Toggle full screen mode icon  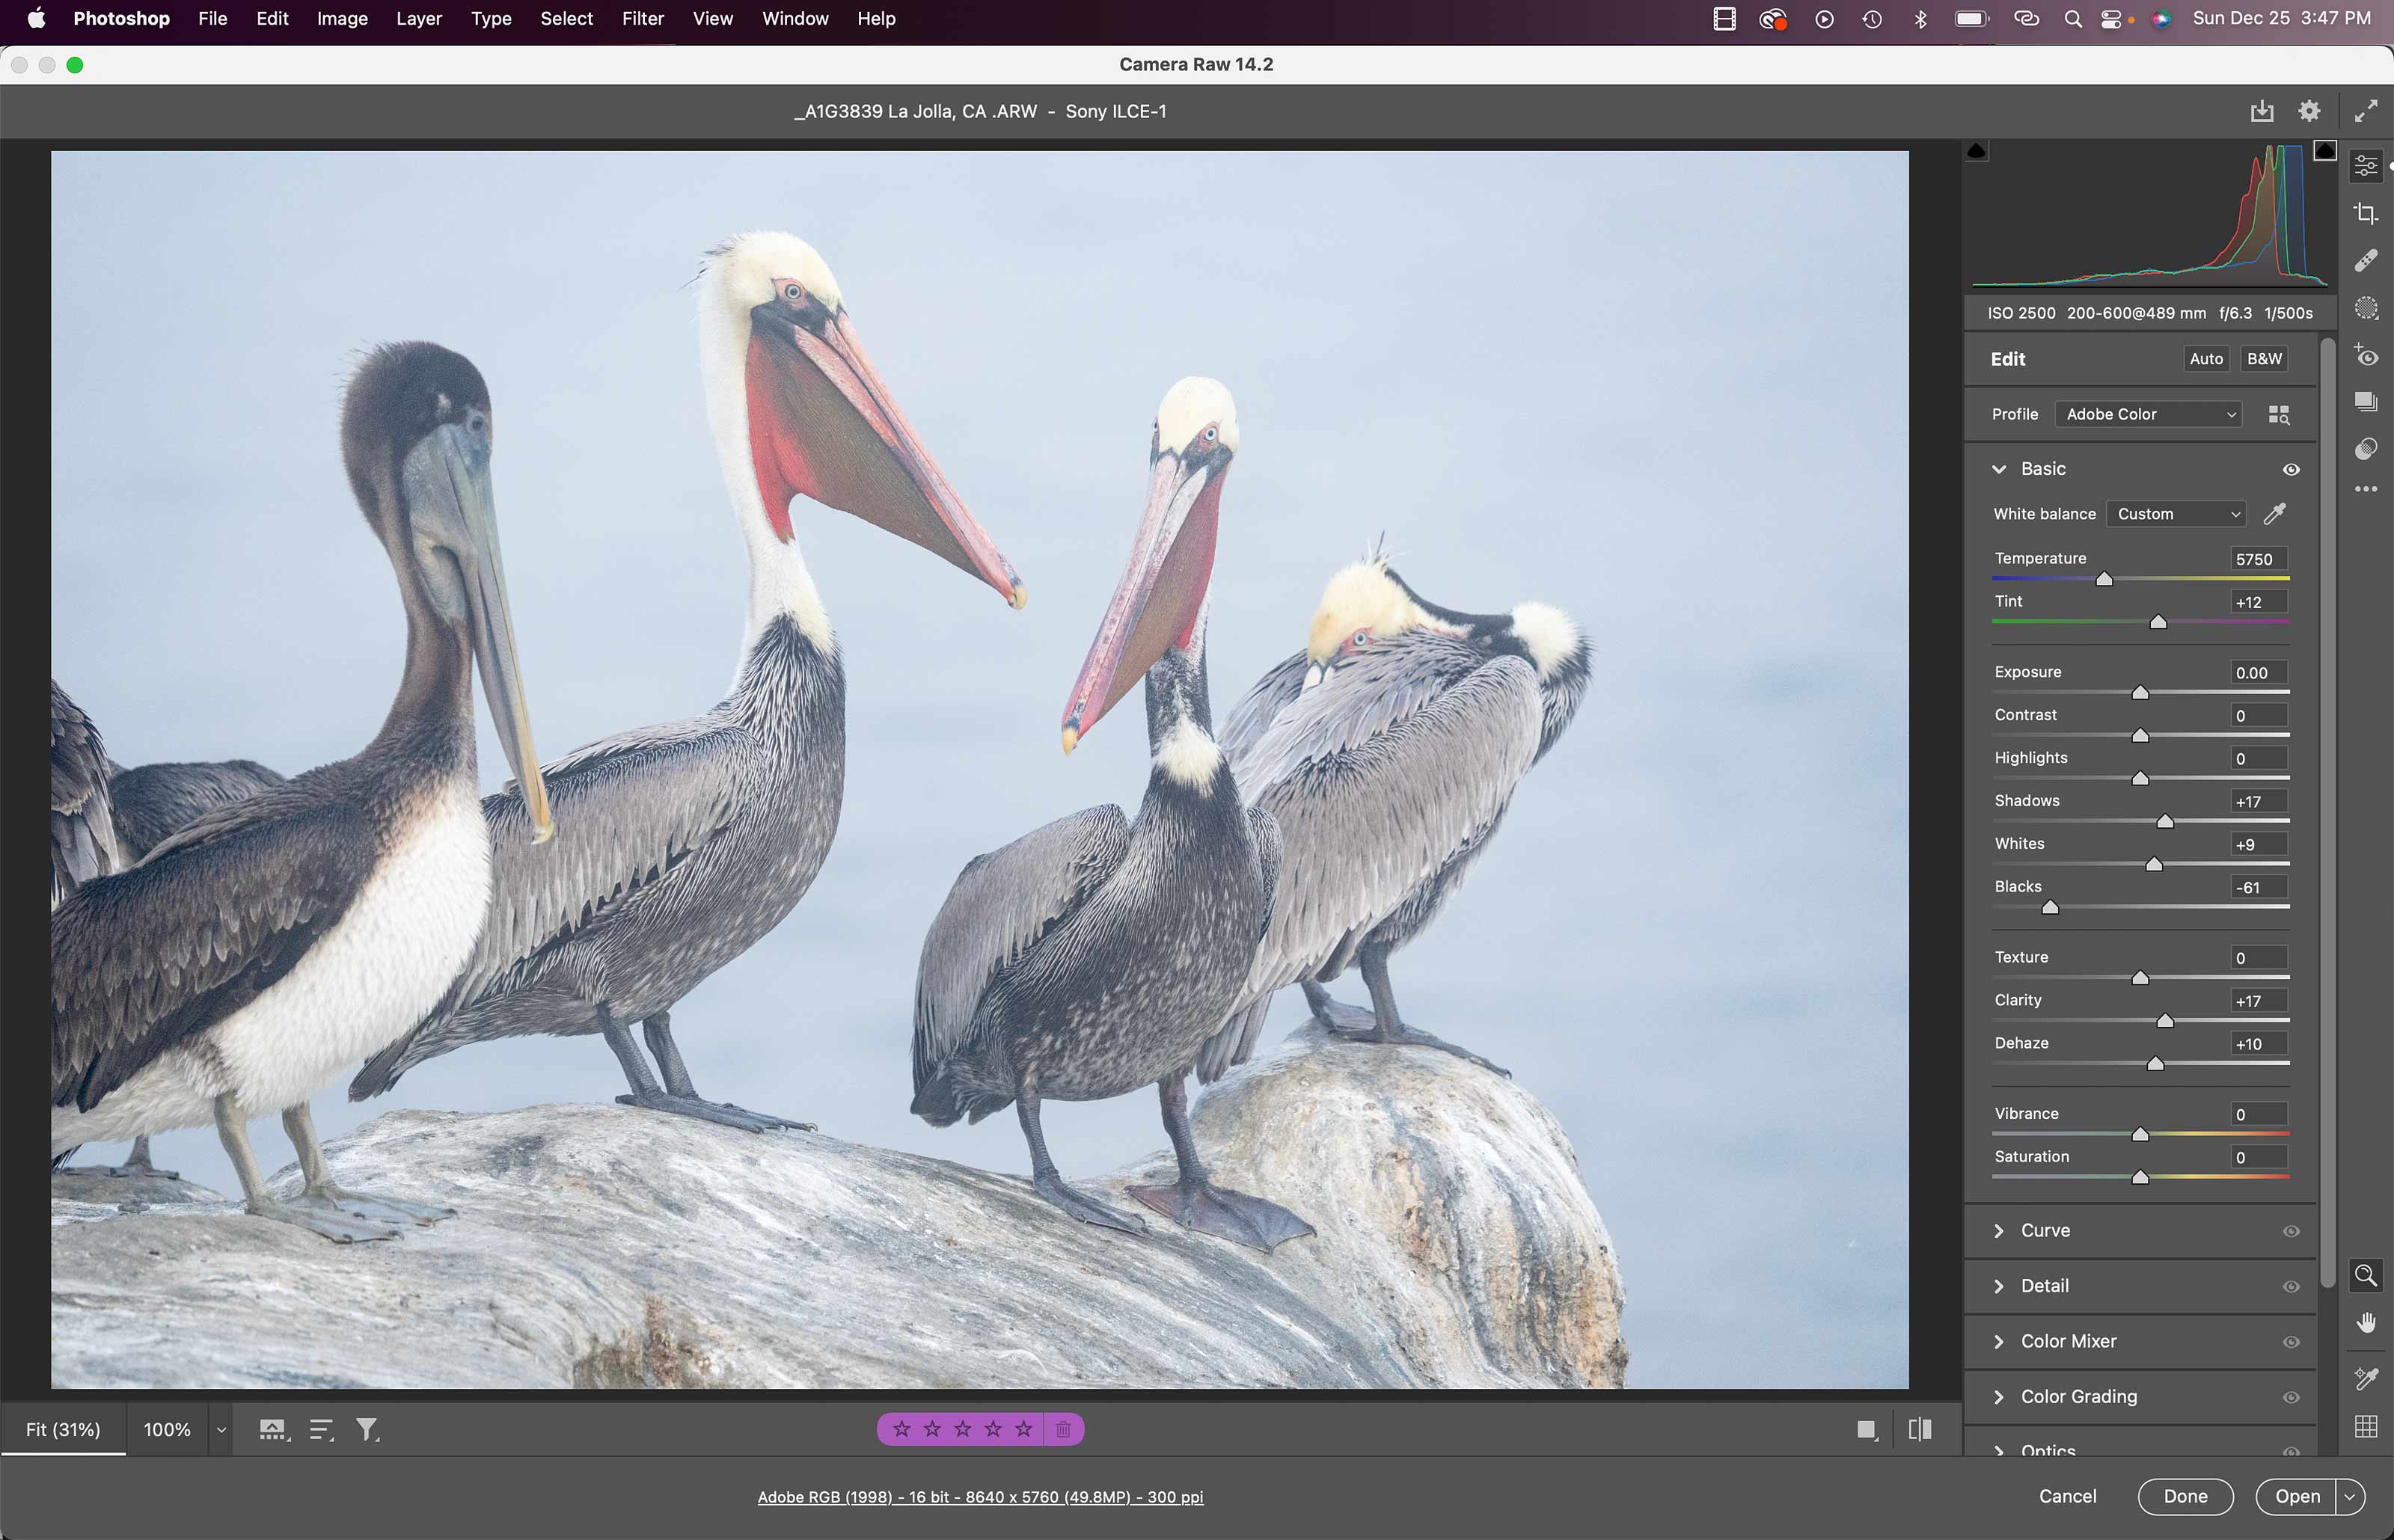2365,111
